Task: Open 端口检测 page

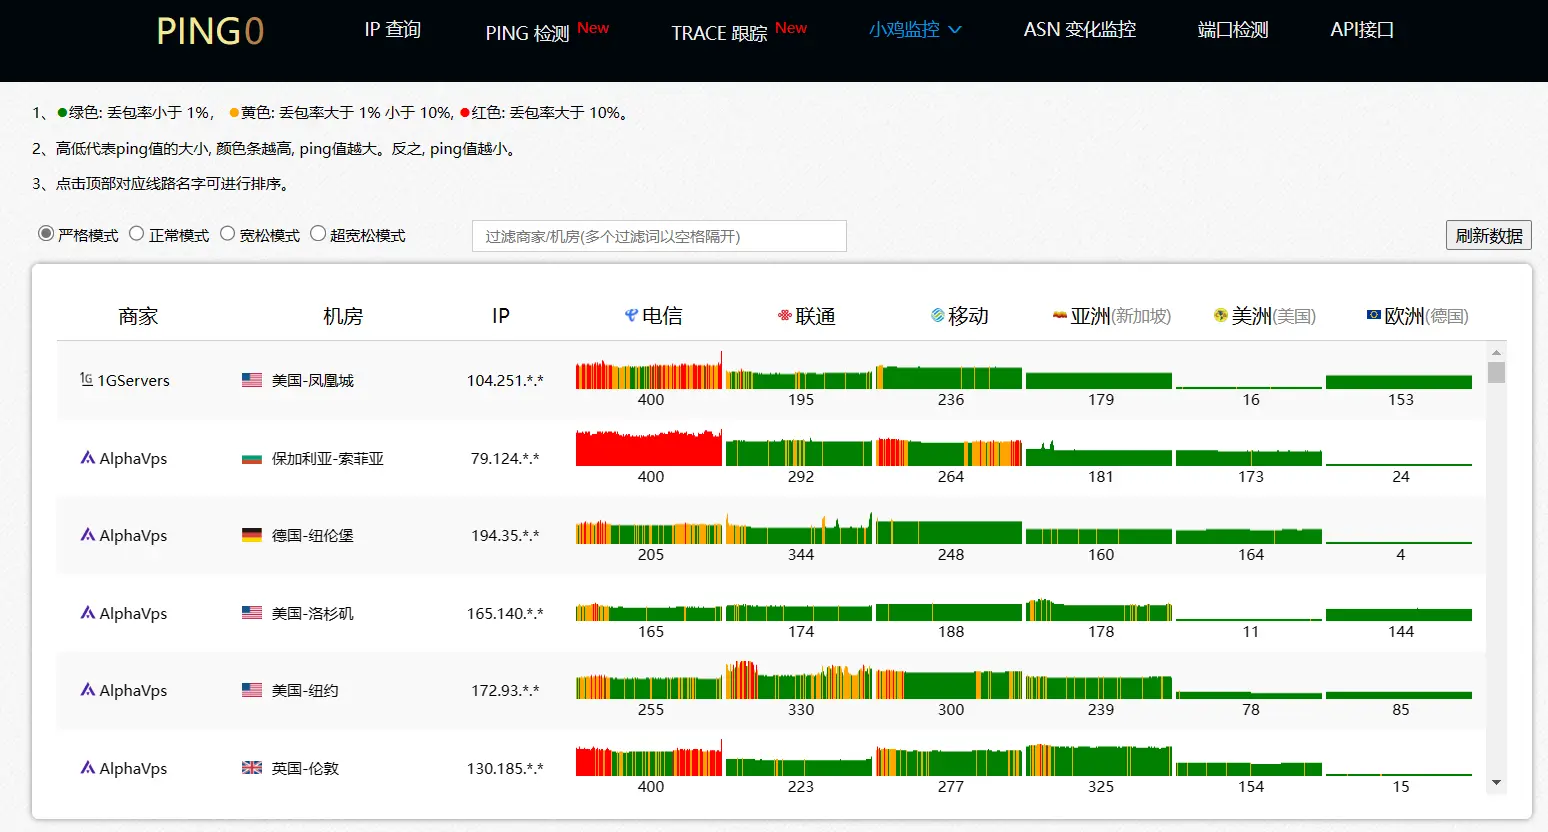Action: 1233,30
